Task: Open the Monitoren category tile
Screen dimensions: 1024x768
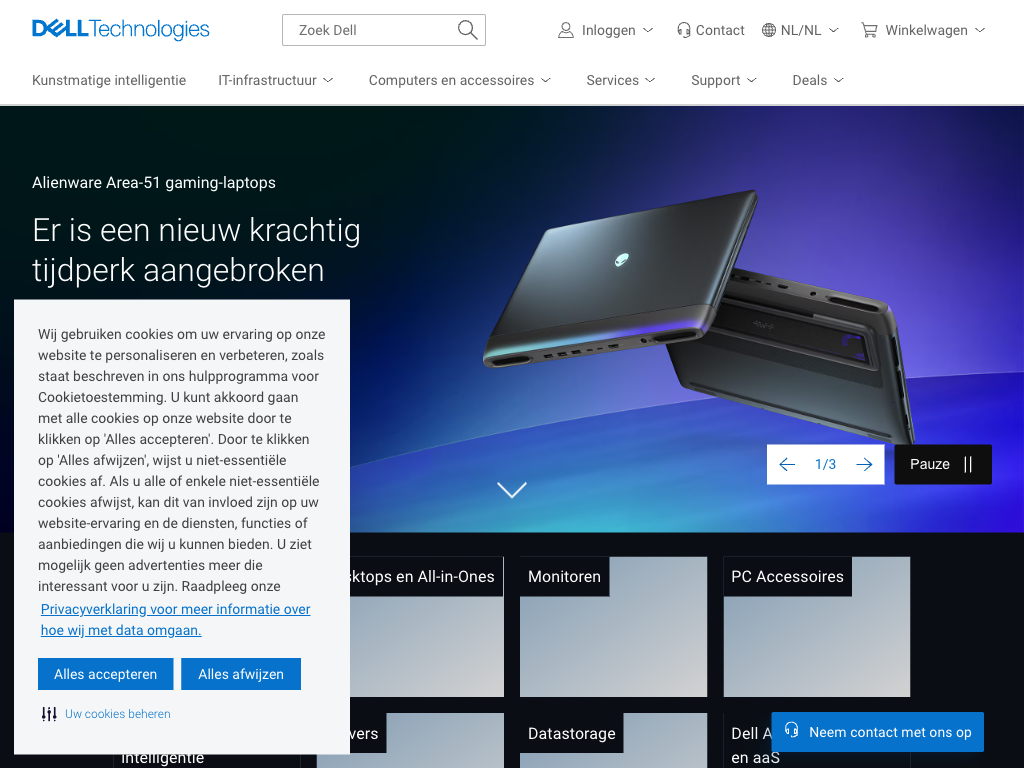Action: point(613,626)
